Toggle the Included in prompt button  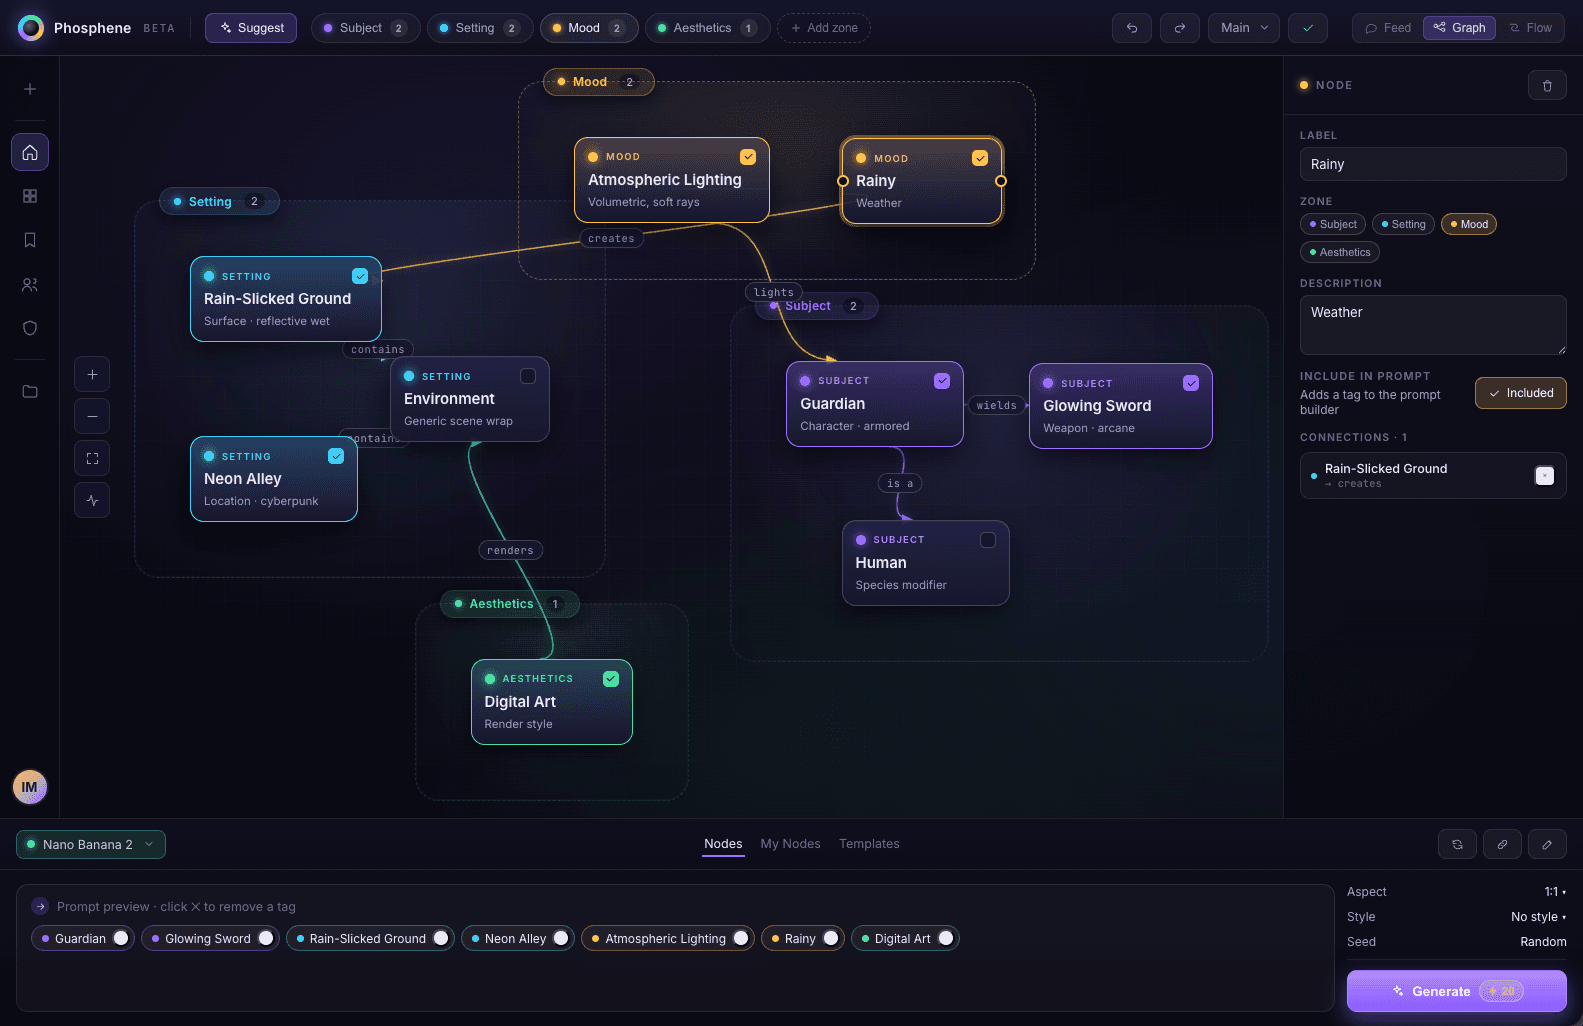pos(1521,393)
